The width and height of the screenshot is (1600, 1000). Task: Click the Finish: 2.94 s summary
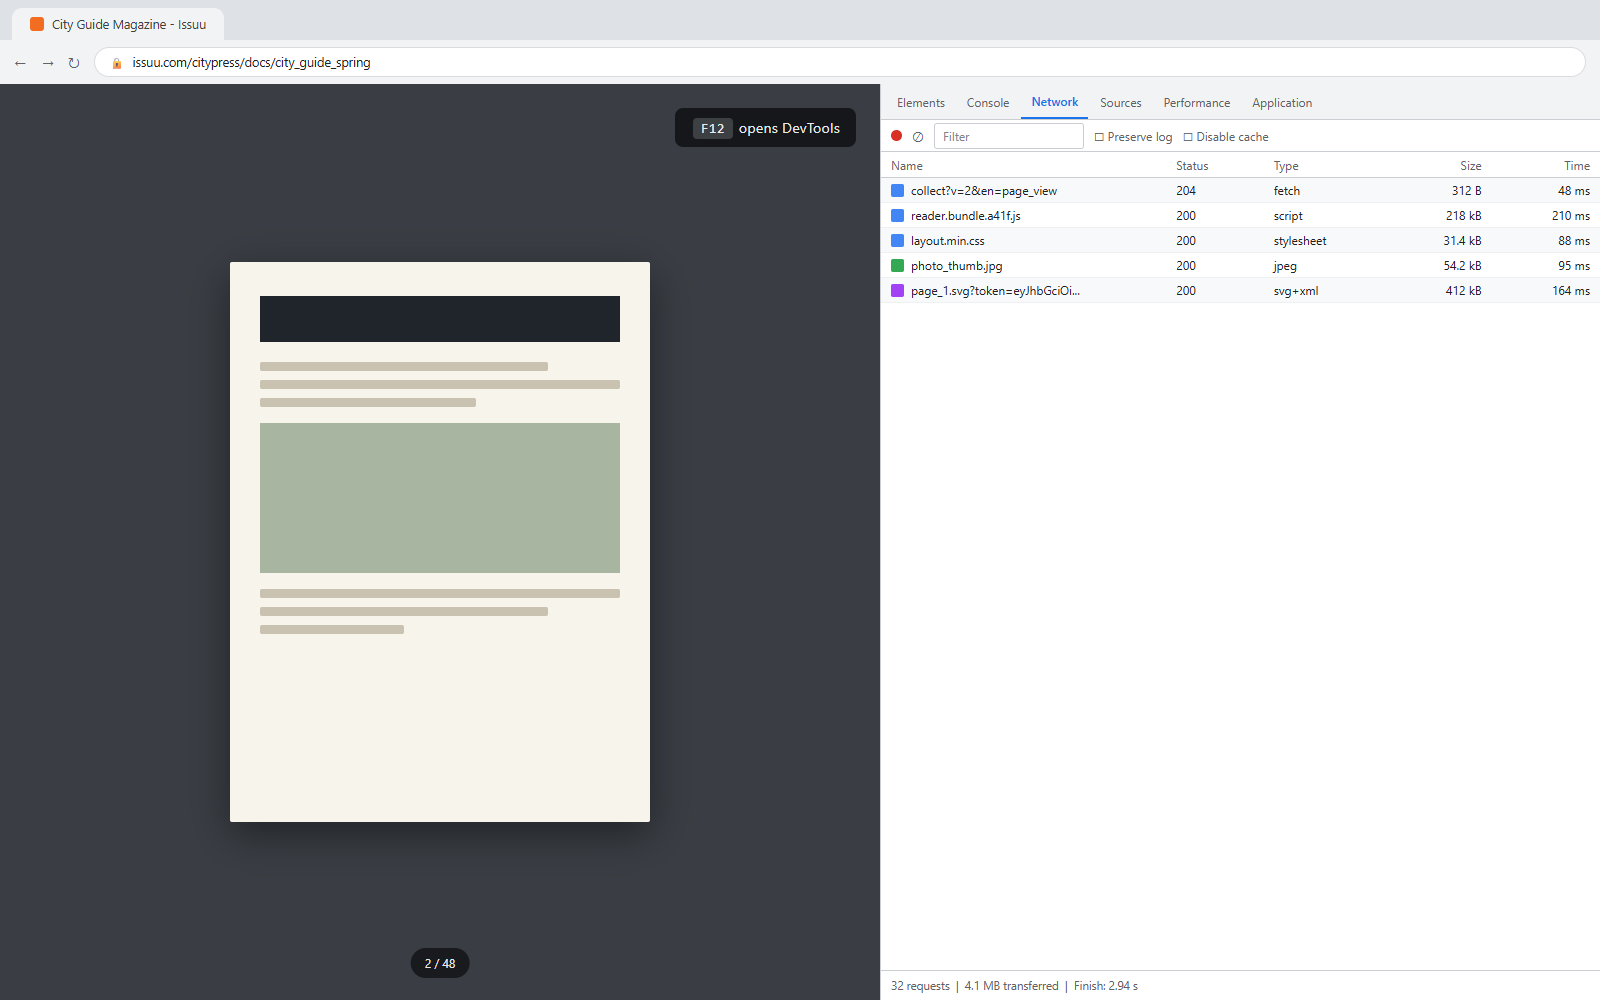click(x=1106, y=986)
